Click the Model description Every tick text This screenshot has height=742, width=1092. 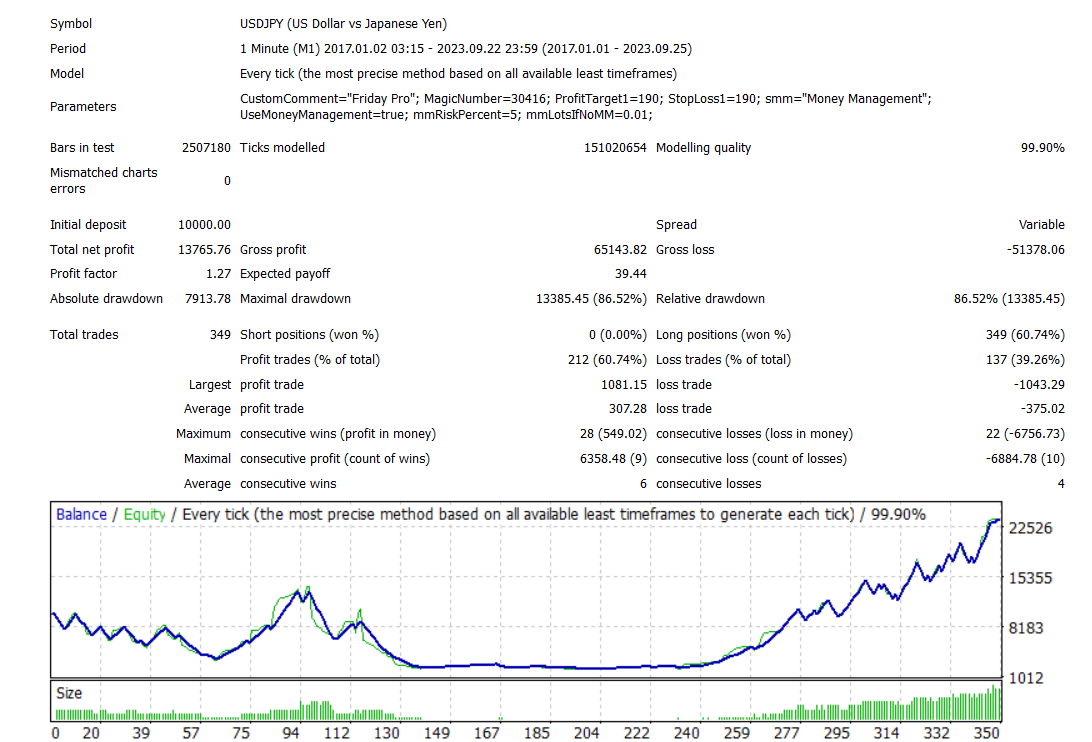click(458, 74)
